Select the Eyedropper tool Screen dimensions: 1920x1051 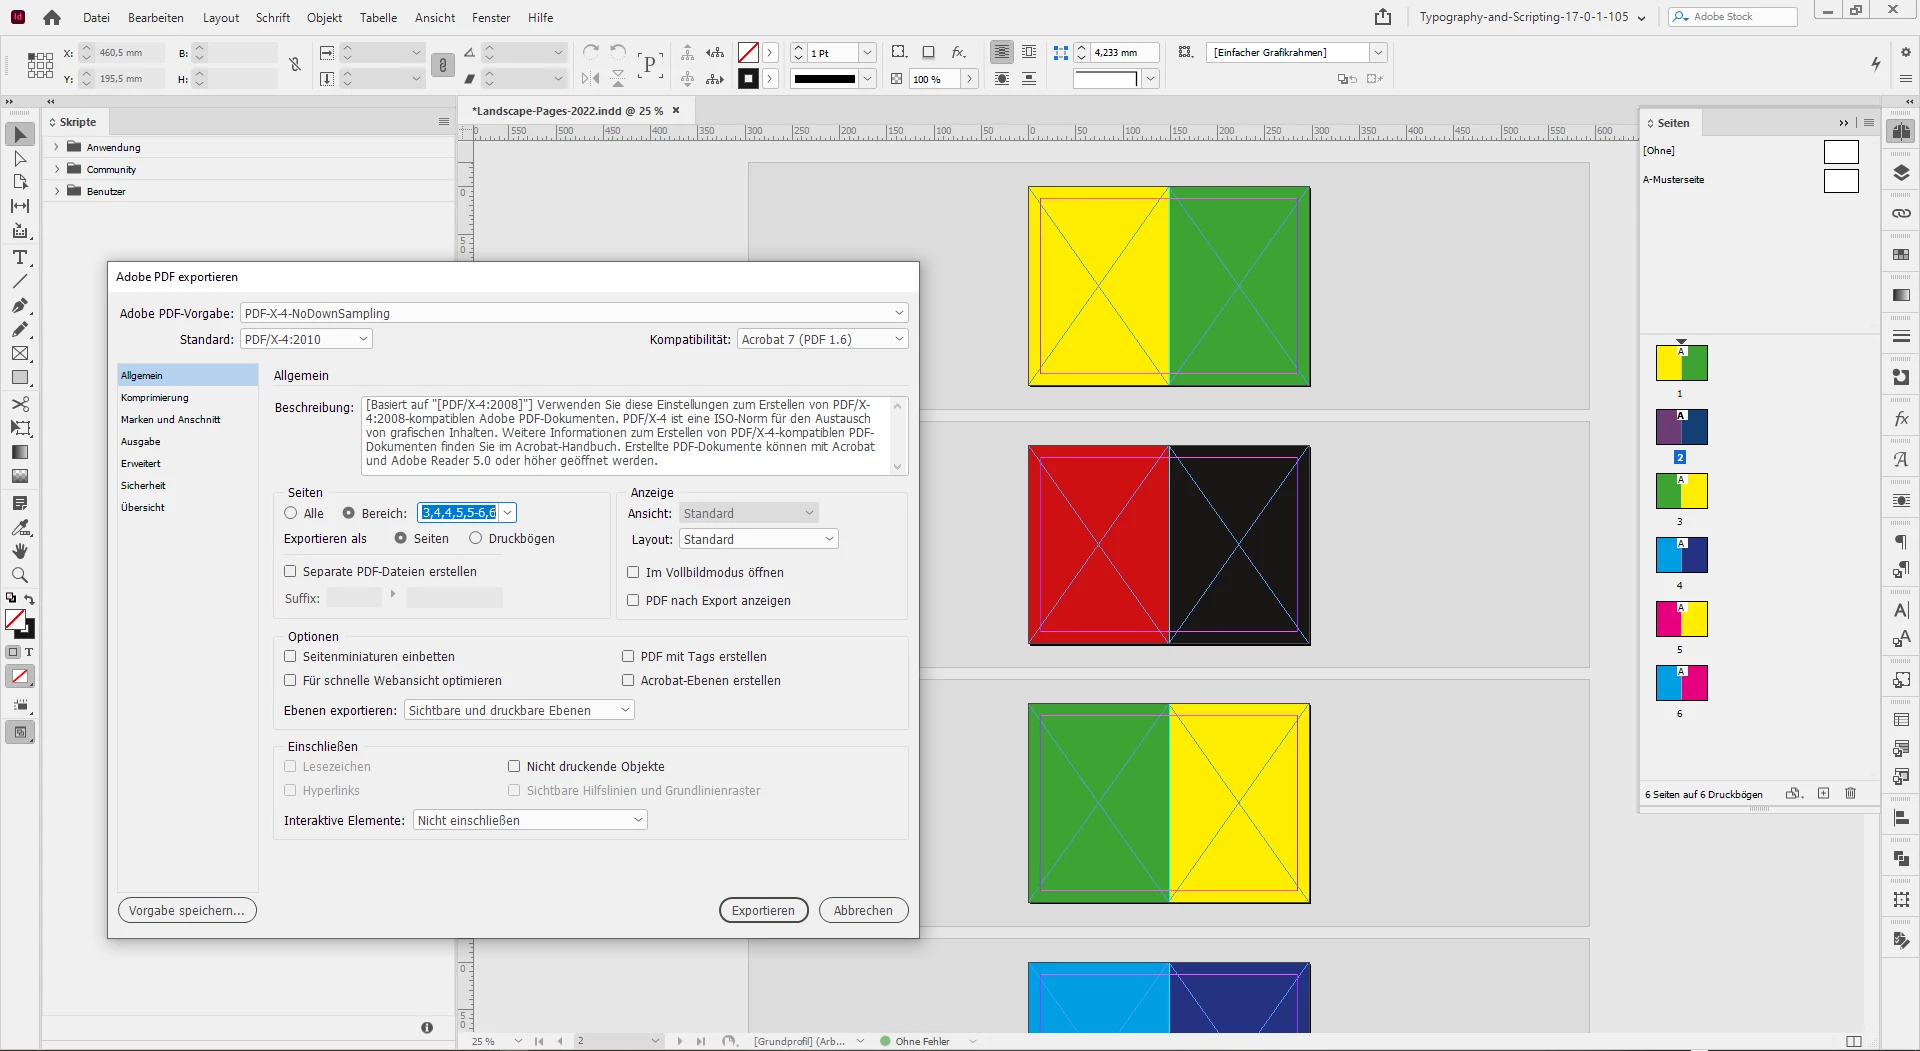[20, 527]
